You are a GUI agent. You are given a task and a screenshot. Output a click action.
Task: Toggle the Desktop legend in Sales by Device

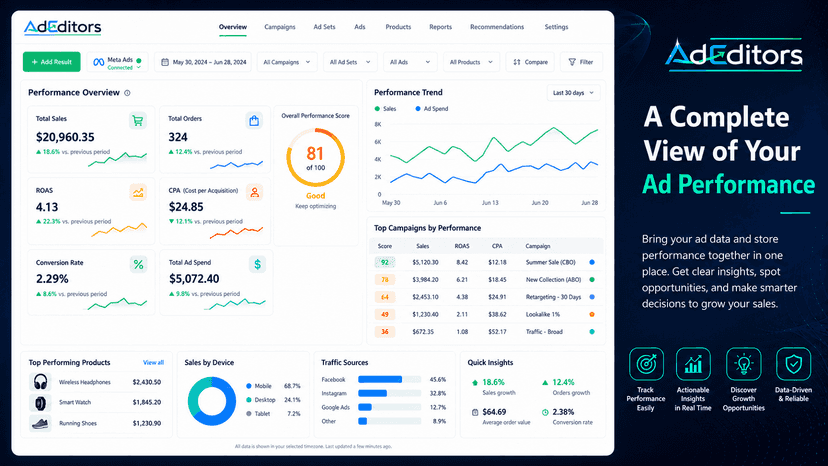tap(261, 400)
